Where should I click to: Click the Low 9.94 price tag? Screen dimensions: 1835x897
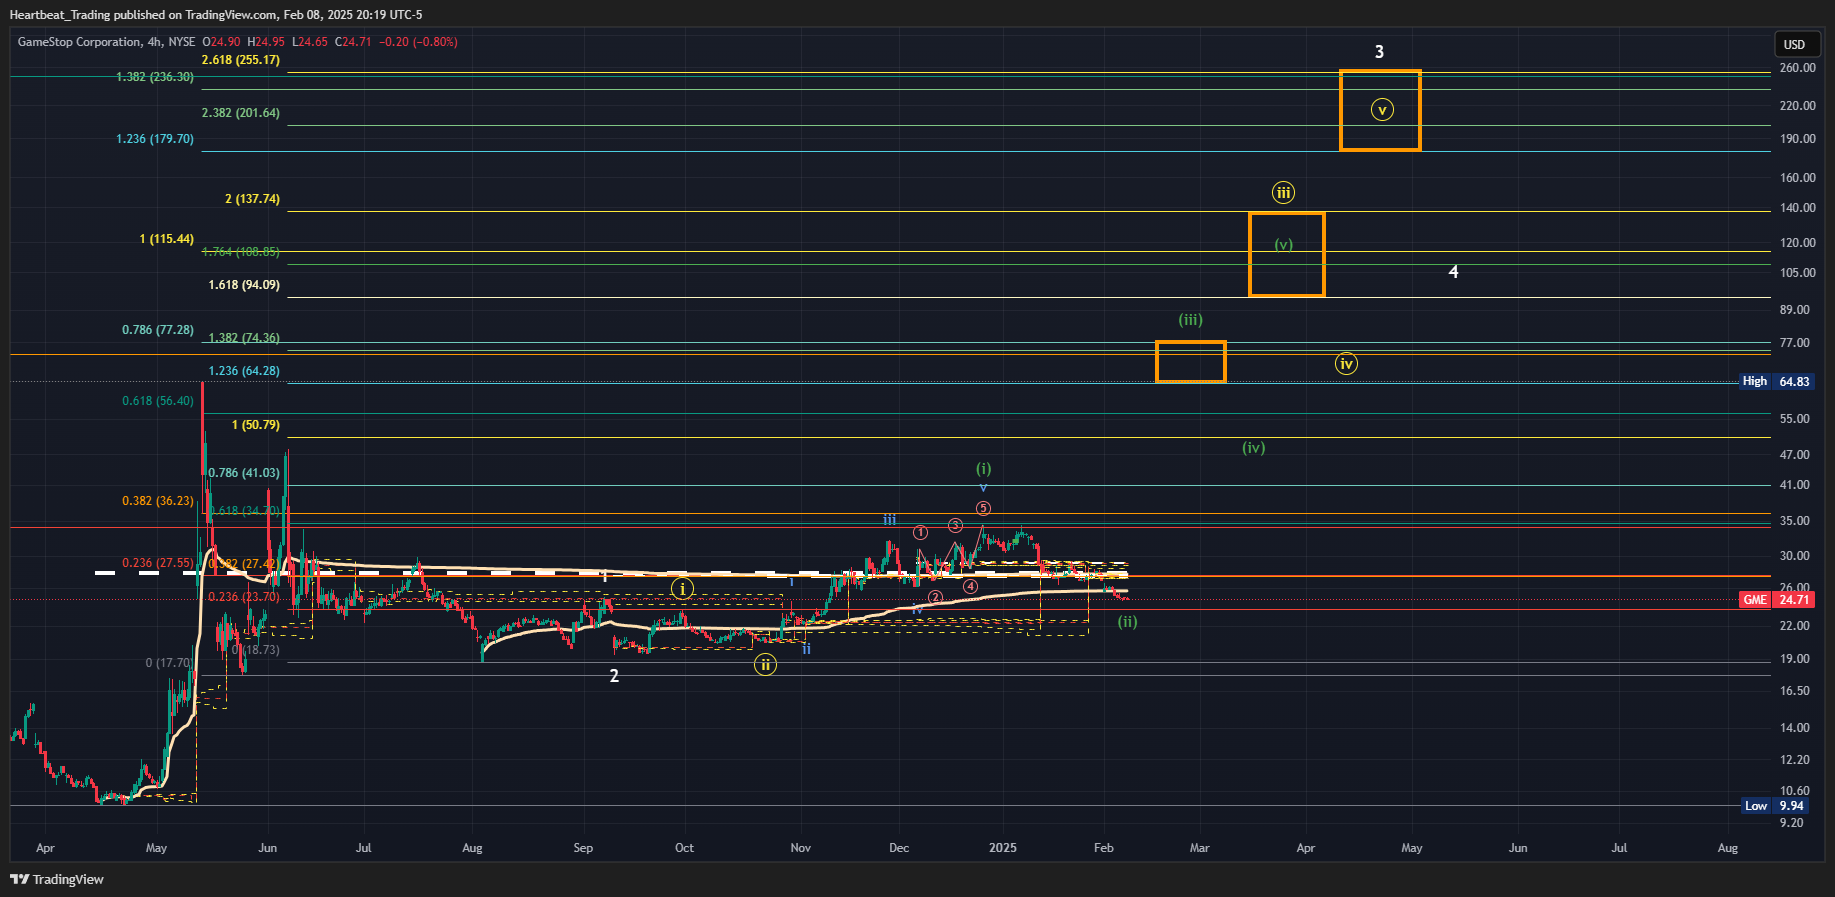click(x=1776, y=806)
